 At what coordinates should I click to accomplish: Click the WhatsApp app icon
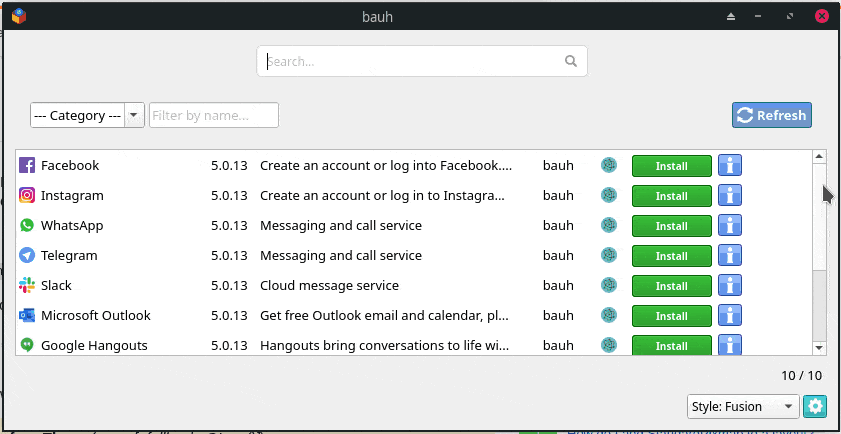tap(27, 225)
